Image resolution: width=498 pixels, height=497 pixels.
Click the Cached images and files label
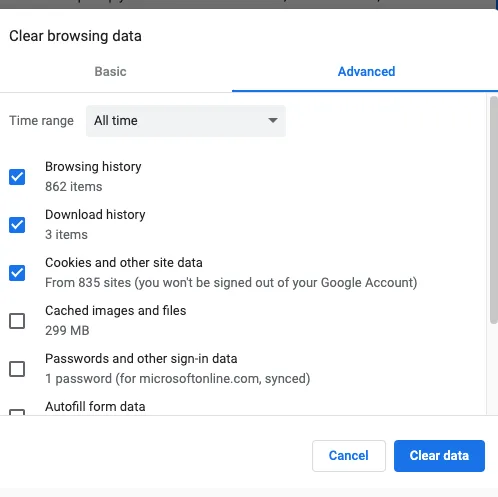tap(116, 311)
